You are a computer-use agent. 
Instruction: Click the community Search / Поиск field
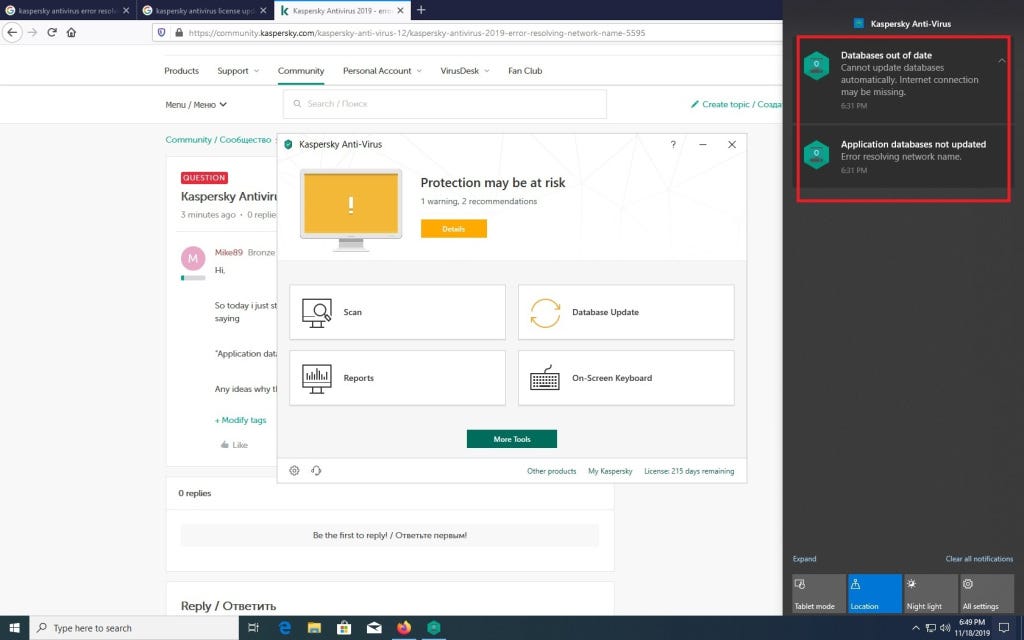(x=444, y=104)
